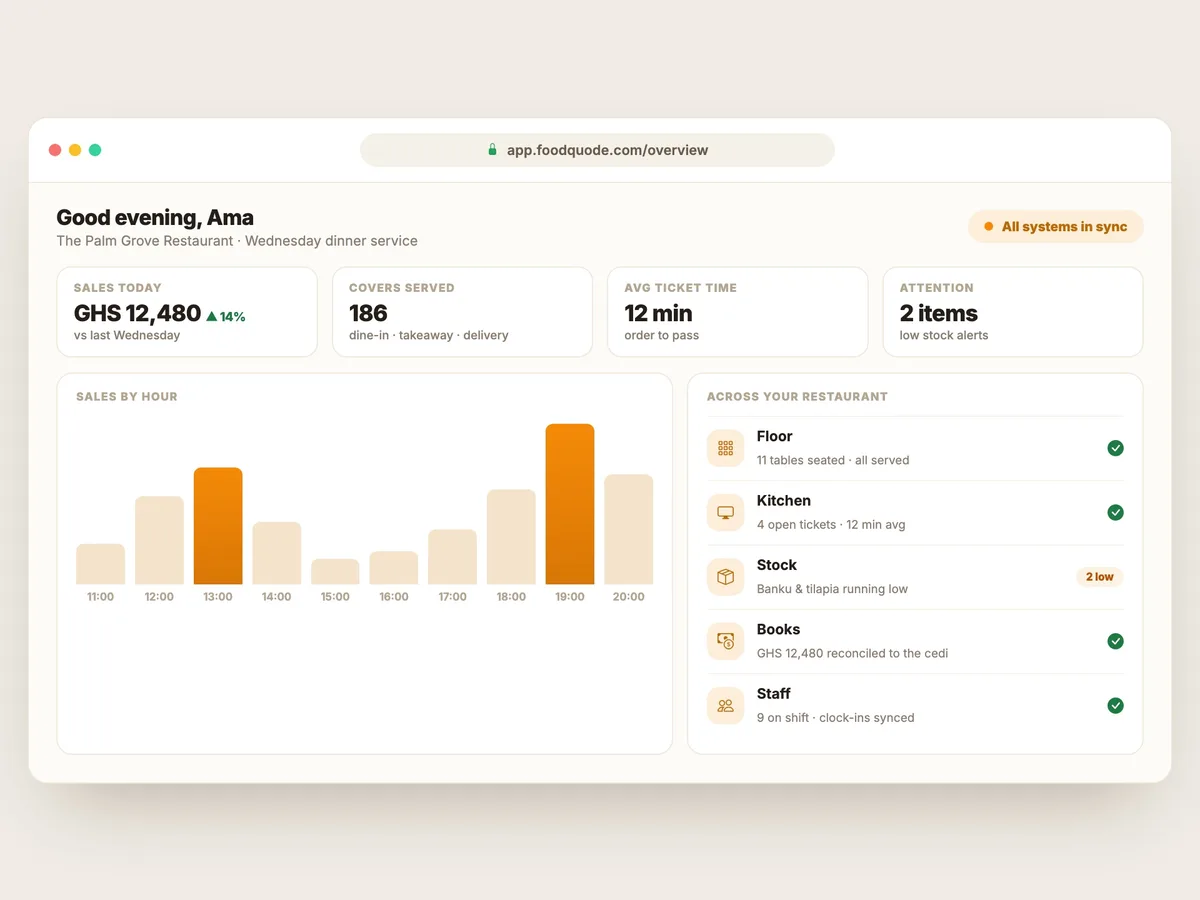Screen dimensions: 1200x900
Task: Select the Covers Served card
Action: (462, 312)
